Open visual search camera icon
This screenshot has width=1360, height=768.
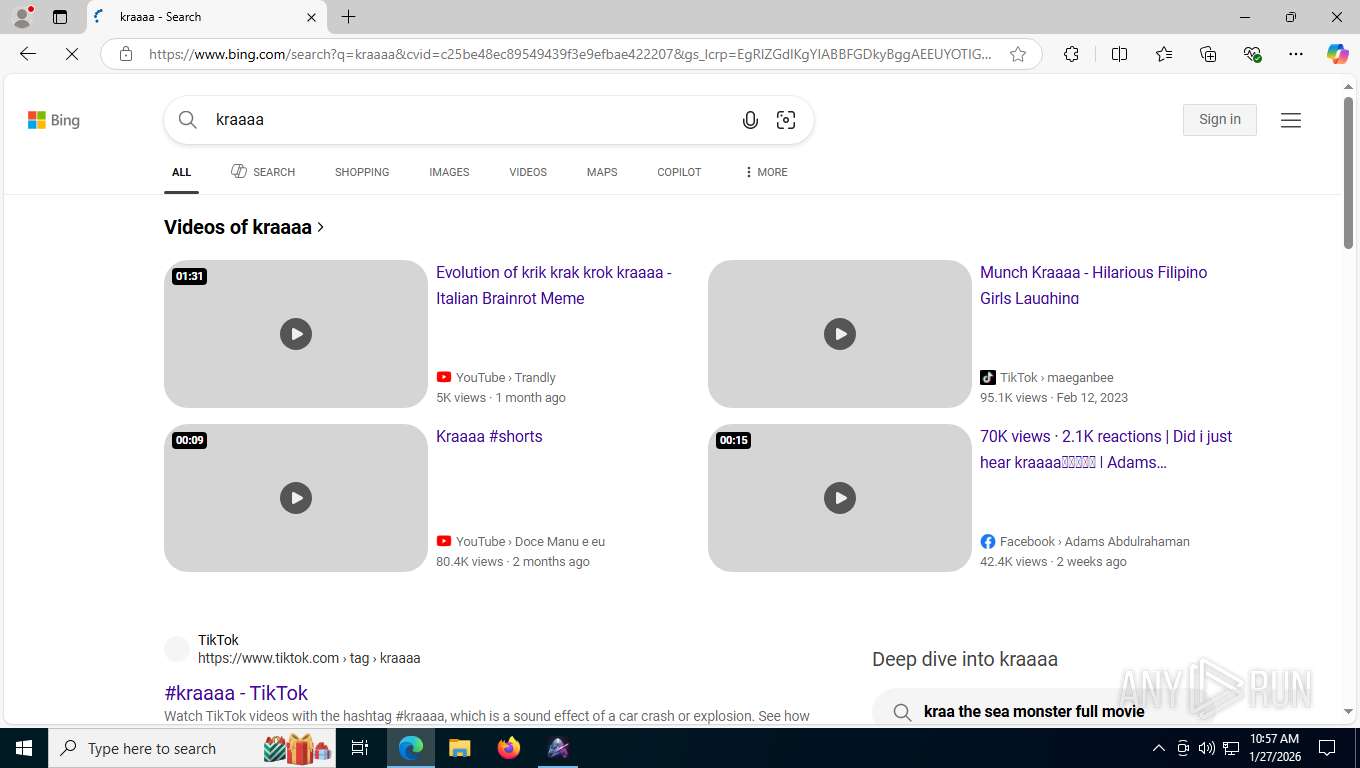[786, 120]
